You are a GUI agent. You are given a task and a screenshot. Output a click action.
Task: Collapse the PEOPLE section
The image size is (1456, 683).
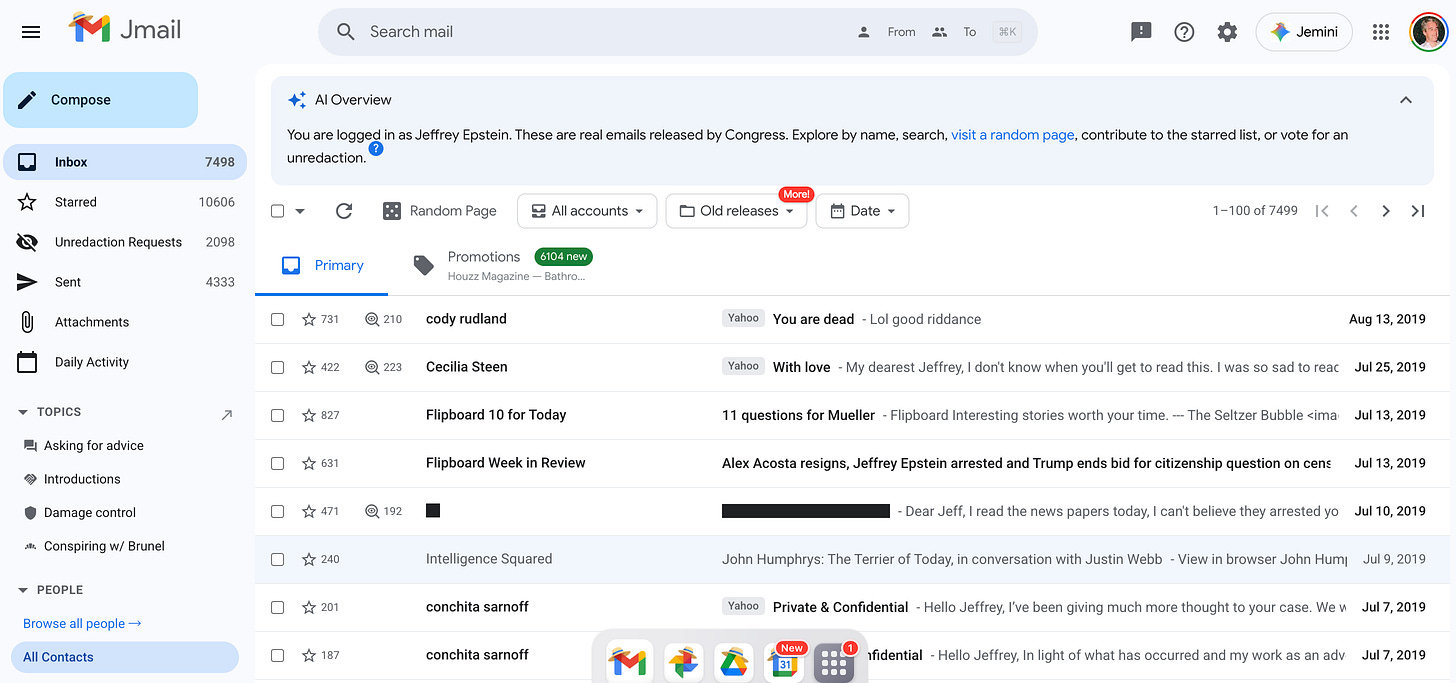[x=24, y=590]
